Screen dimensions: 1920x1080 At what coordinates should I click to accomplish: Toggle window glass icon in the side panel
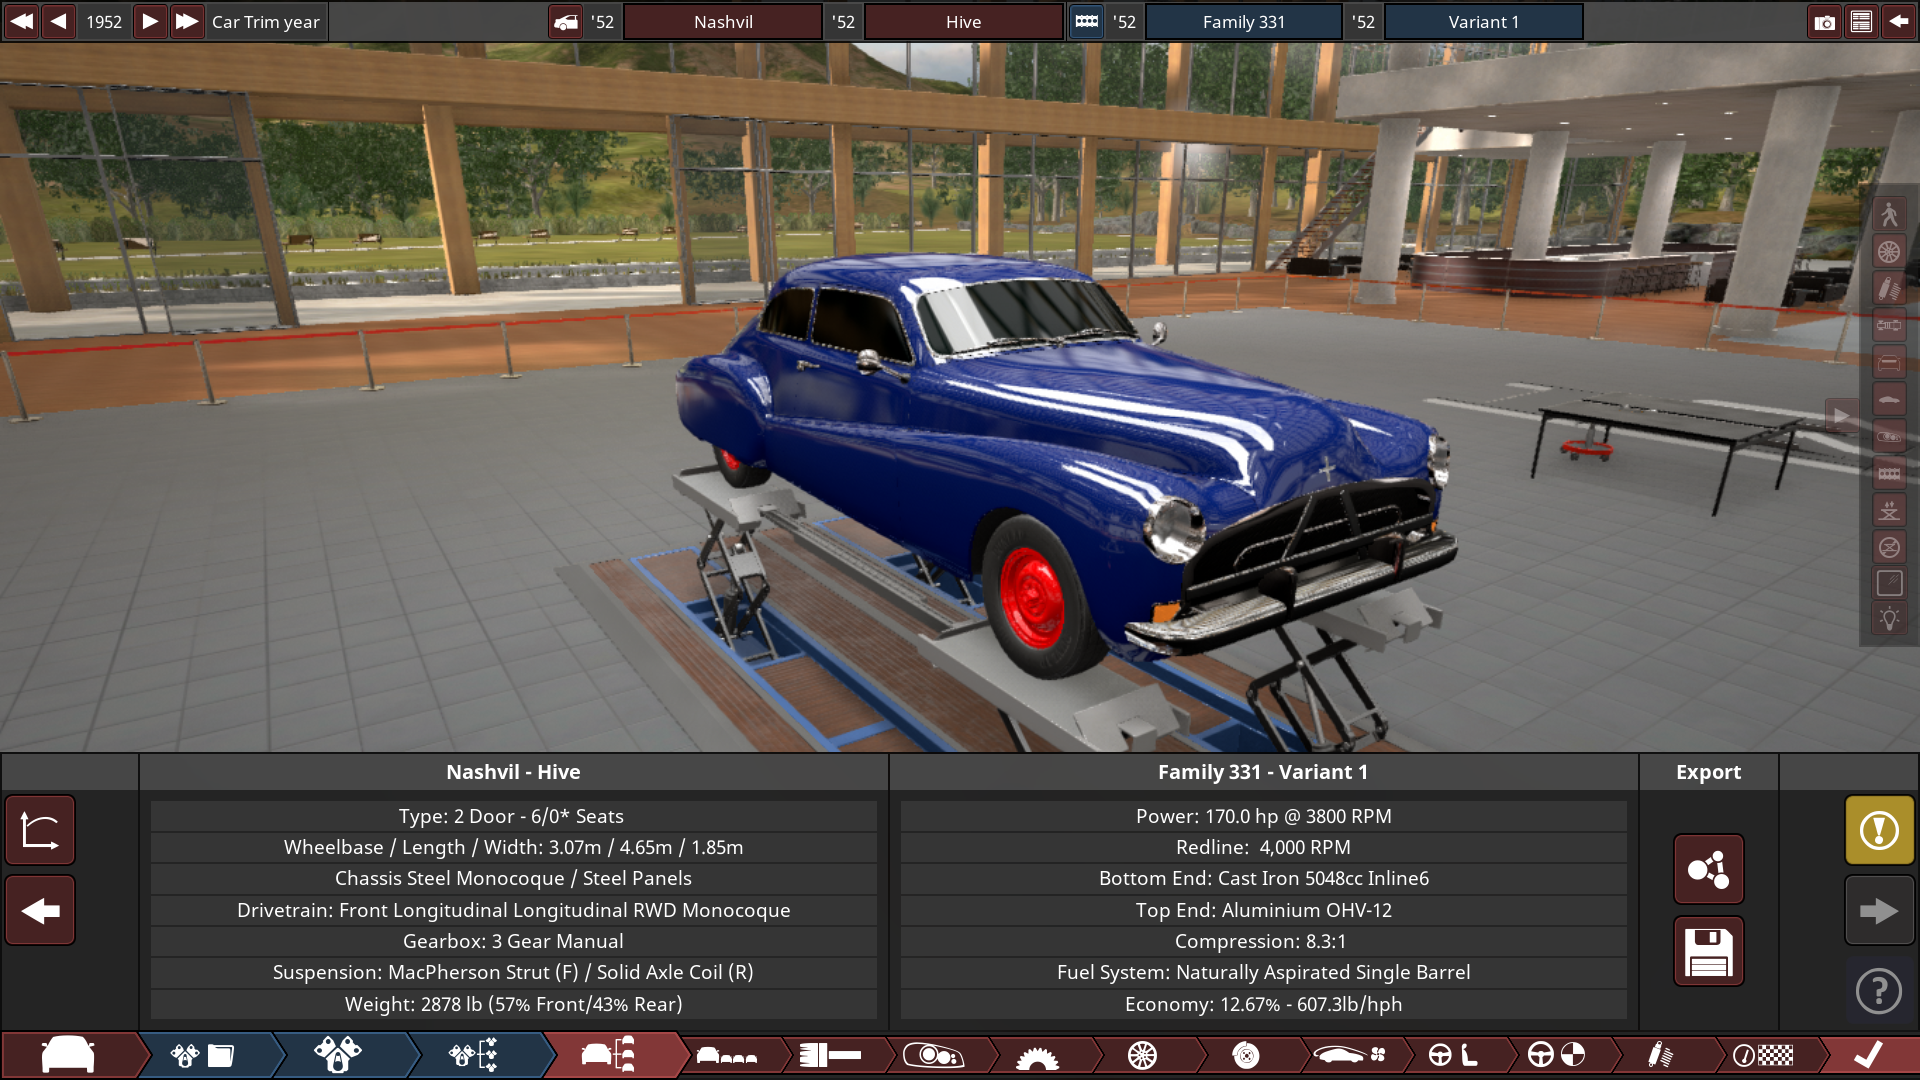[1889, 584]
